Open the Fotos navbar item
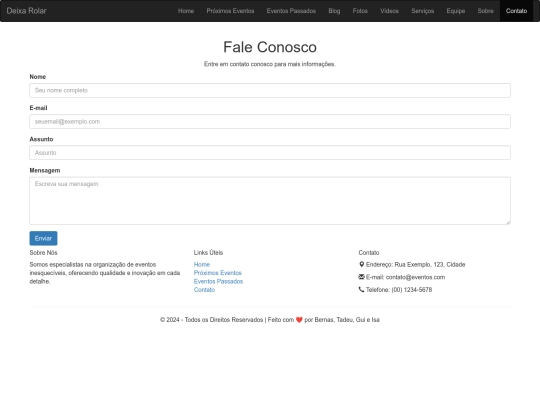This screenshot has height=405, width=540. (x=360, y=11)
